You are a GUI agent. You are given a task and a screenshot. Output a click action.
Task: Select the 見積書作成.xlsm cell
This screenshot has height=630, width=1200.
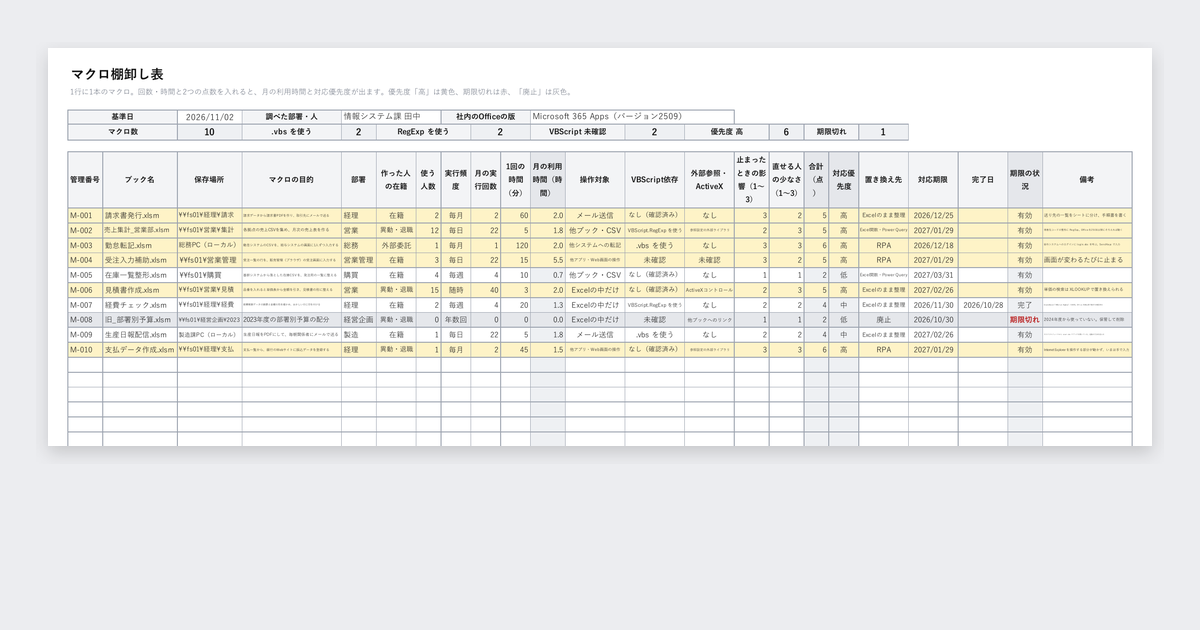[140, 290]
